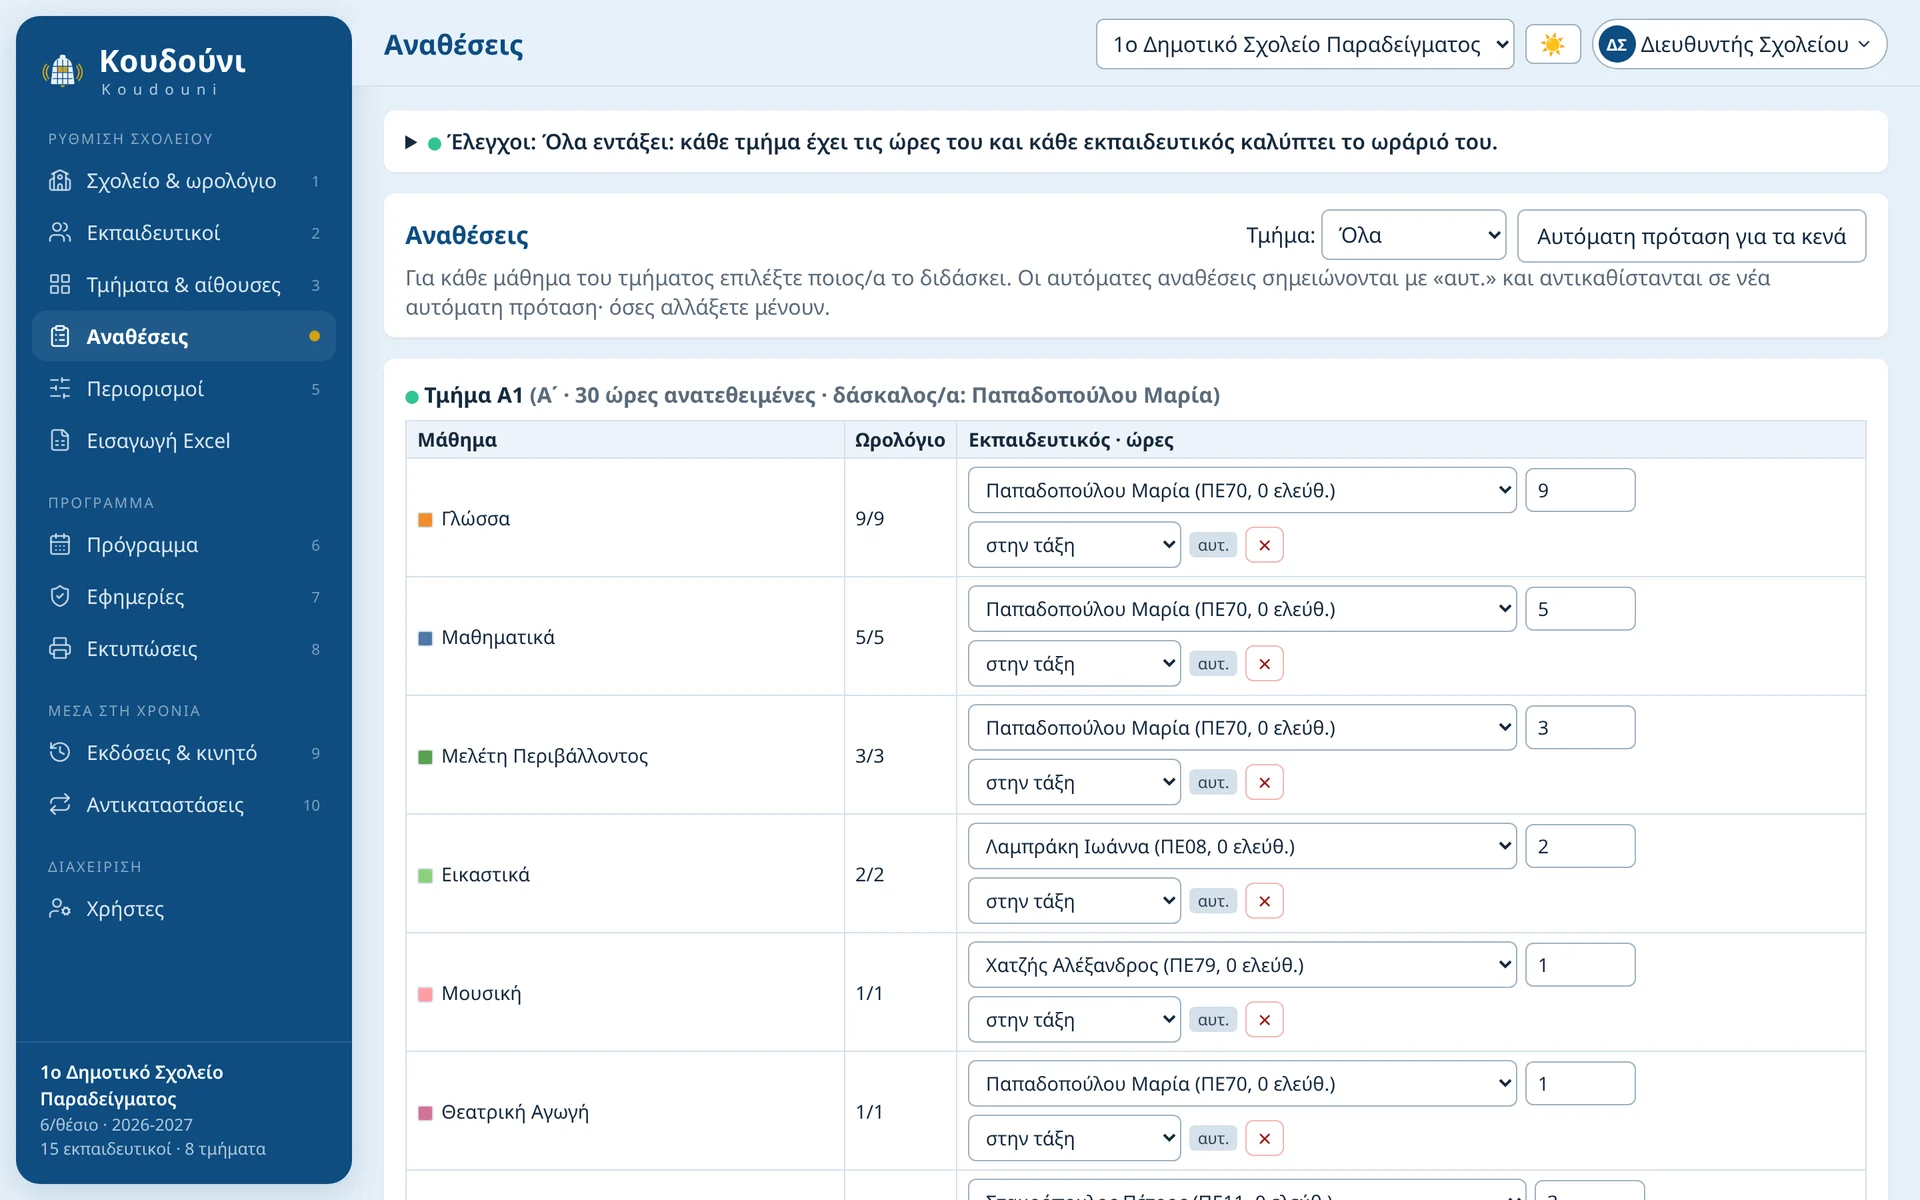Viewport: 1920px width, 1200px height.
Task: Expand the Έλεγχοι checks disclosure triangle
Action: click(411, 142)
